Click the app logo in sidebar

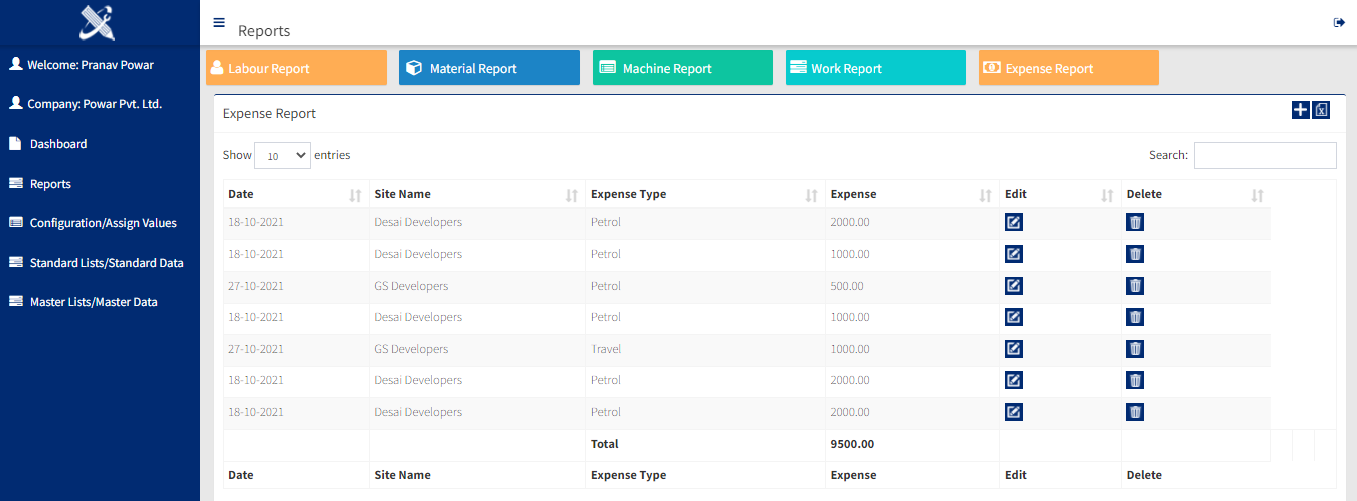pos(97,22)
